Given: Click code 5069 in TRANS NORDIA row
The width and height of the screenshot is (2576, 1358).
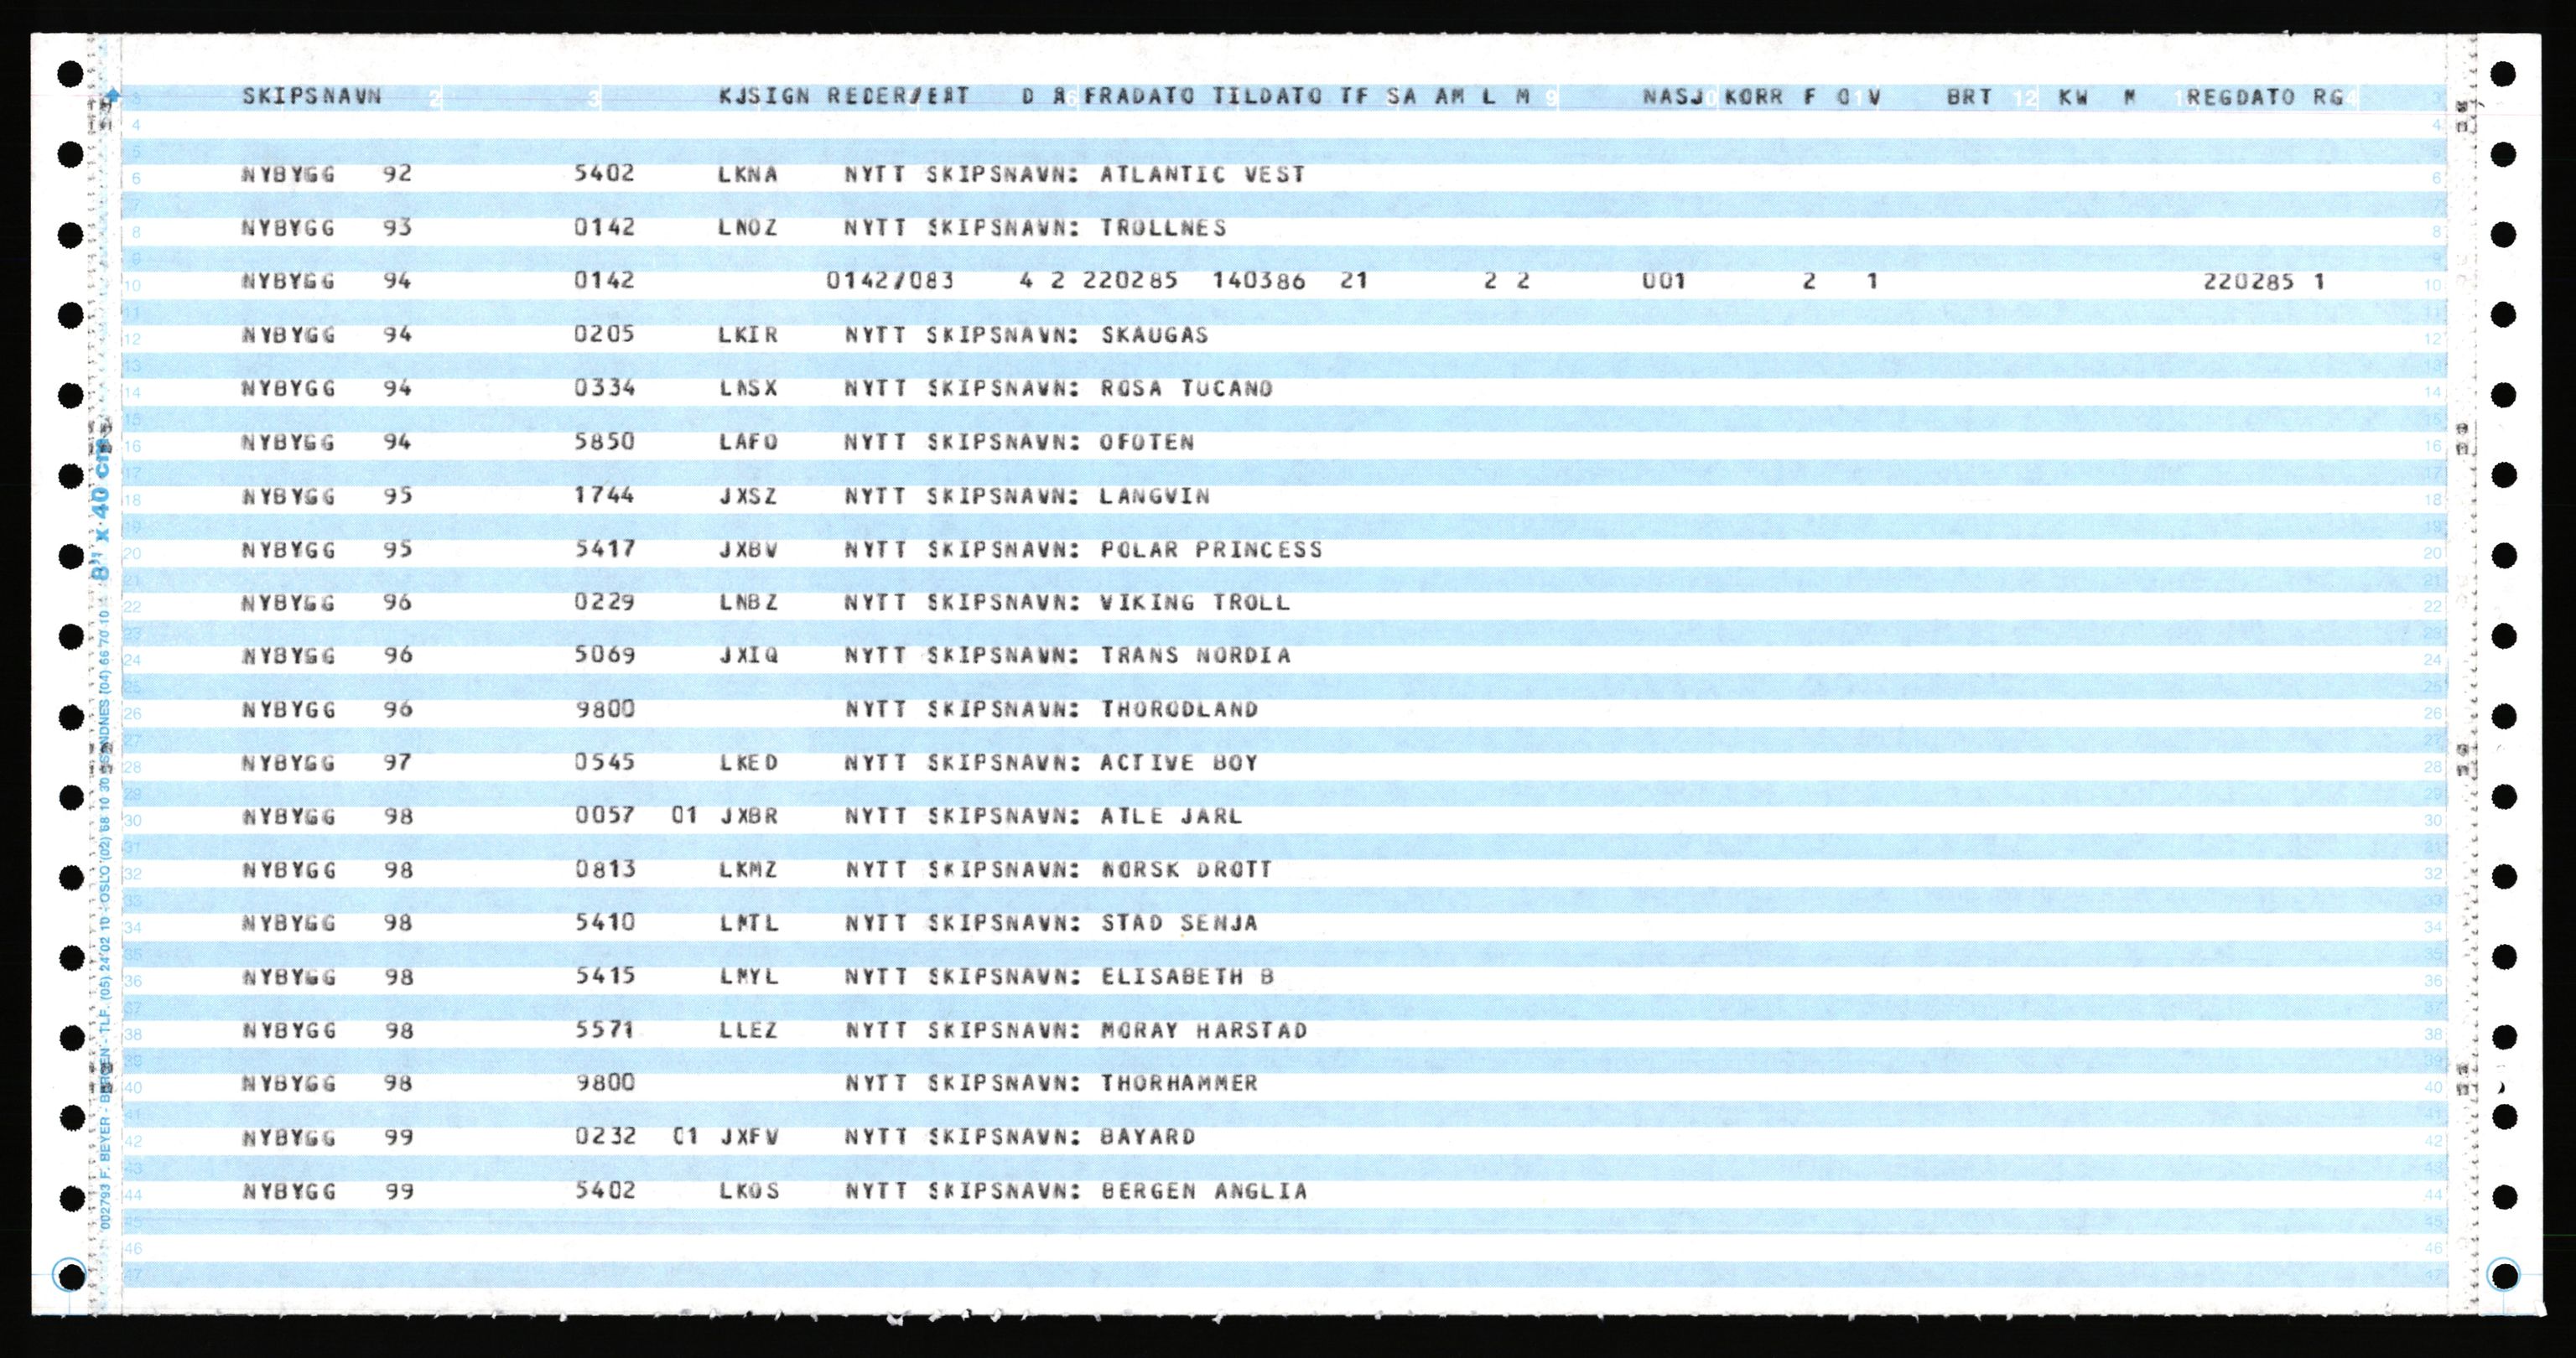Looking at the screenshot, I should pyautogui.click(x=605, y=655).
